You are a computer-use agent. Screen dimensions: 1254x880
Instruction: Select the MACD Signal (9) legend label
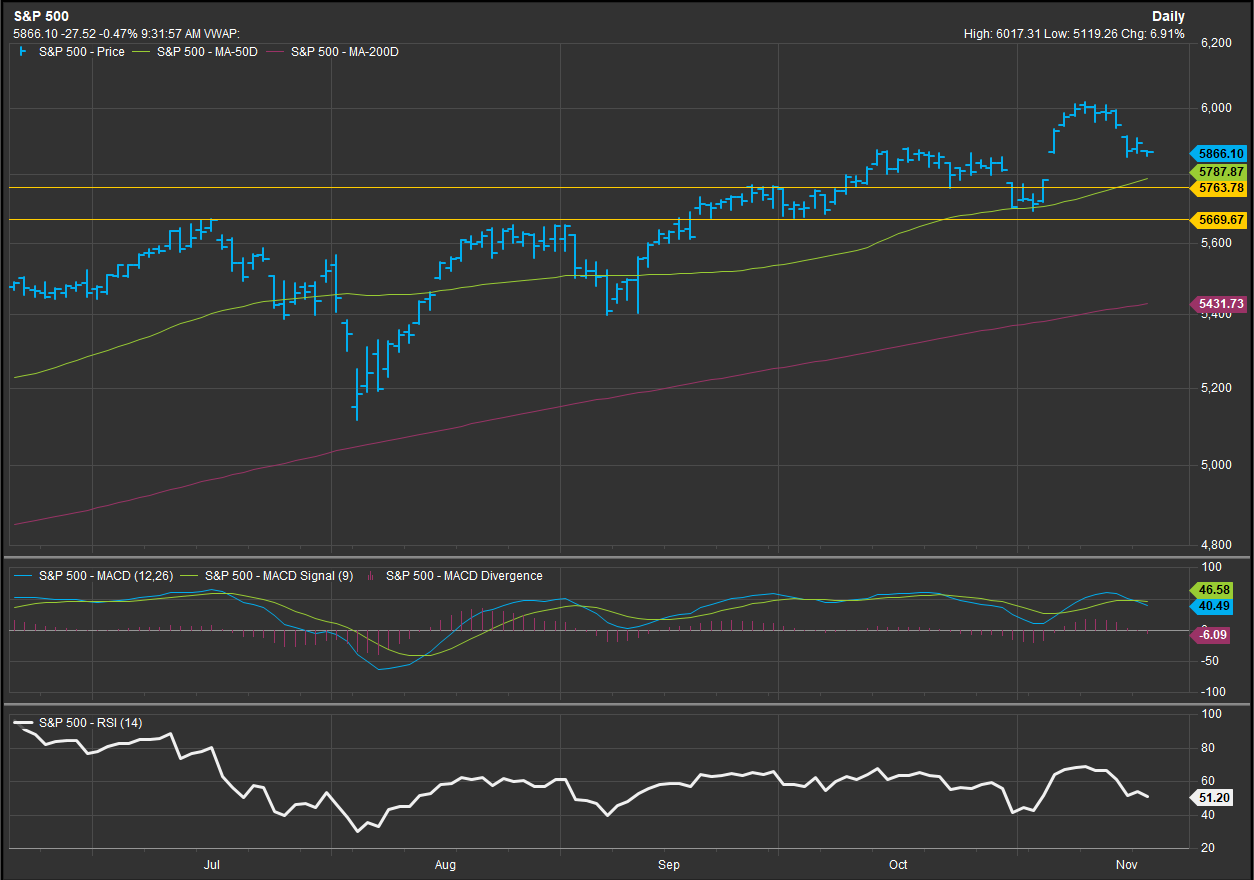278,575
